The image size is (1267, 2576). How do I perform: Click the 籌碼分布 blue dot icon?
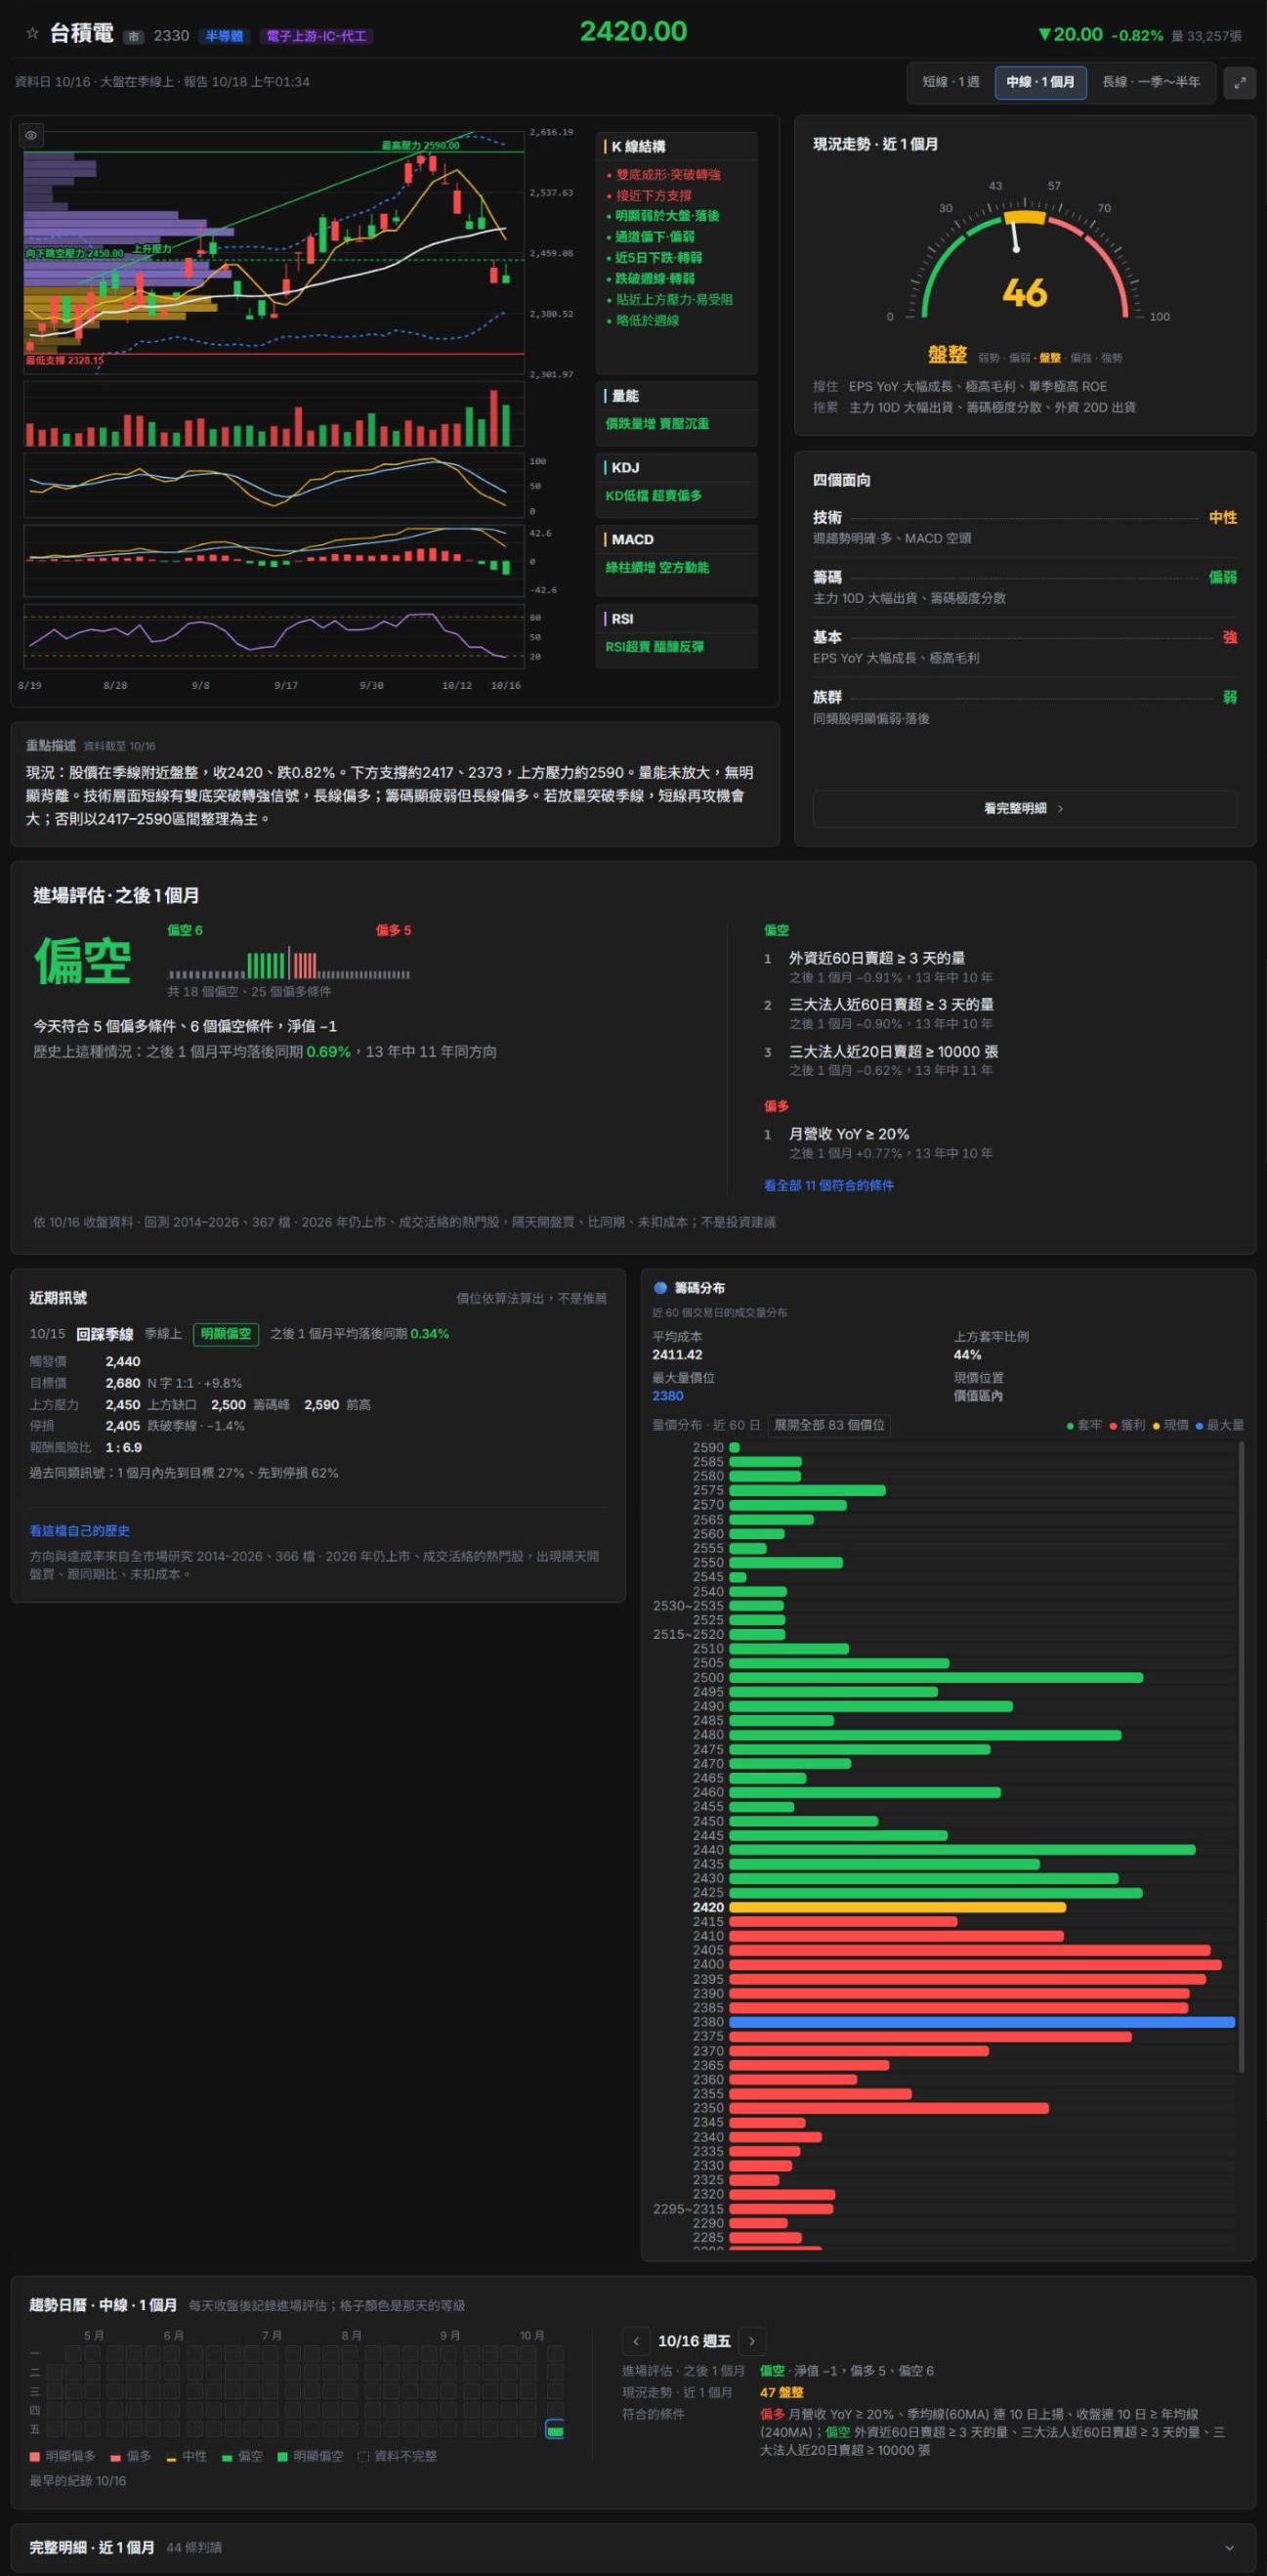[660, 1288]
